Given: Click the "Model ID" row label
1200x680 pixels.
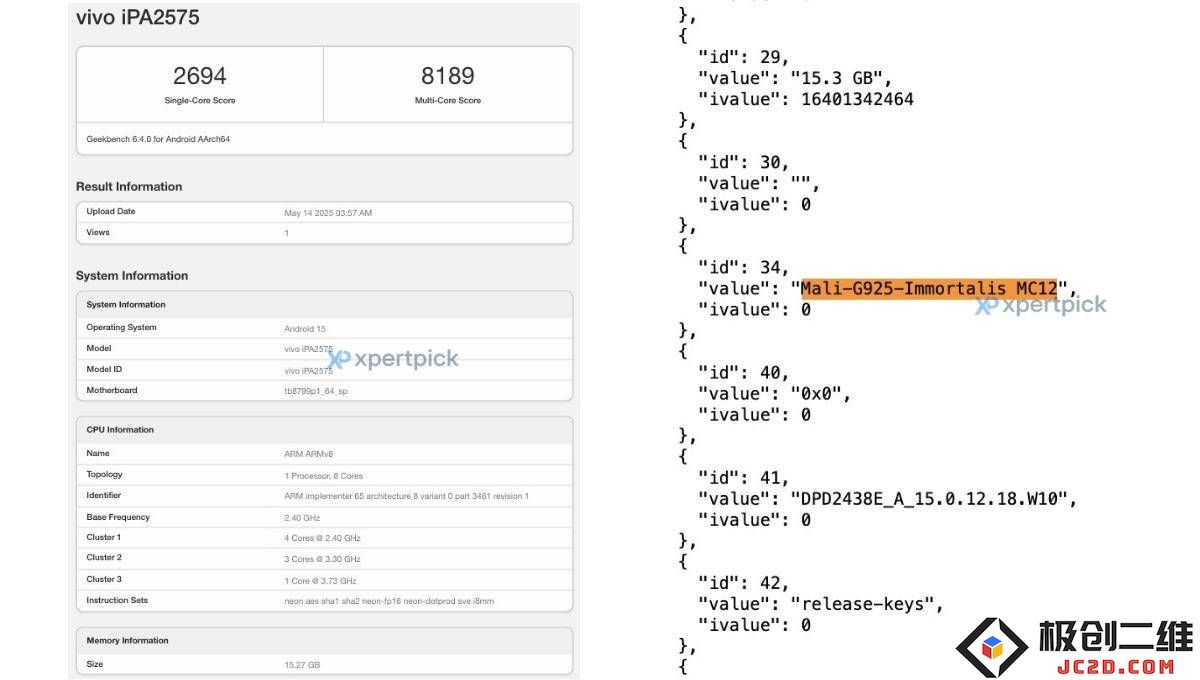Looking at the screenshot, I should click(x=104, y=370).
